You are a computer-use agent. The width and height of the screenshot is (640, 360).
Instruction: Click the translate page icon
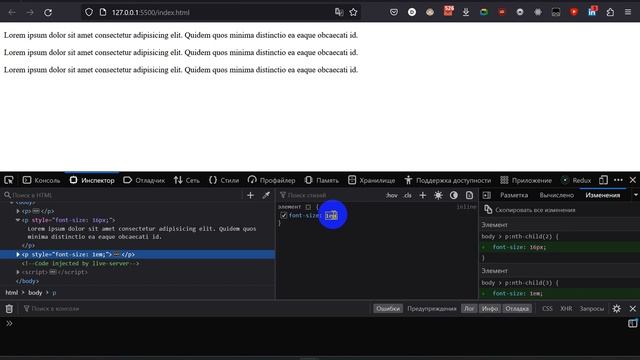pyautogui.click(x=339, y=12)
